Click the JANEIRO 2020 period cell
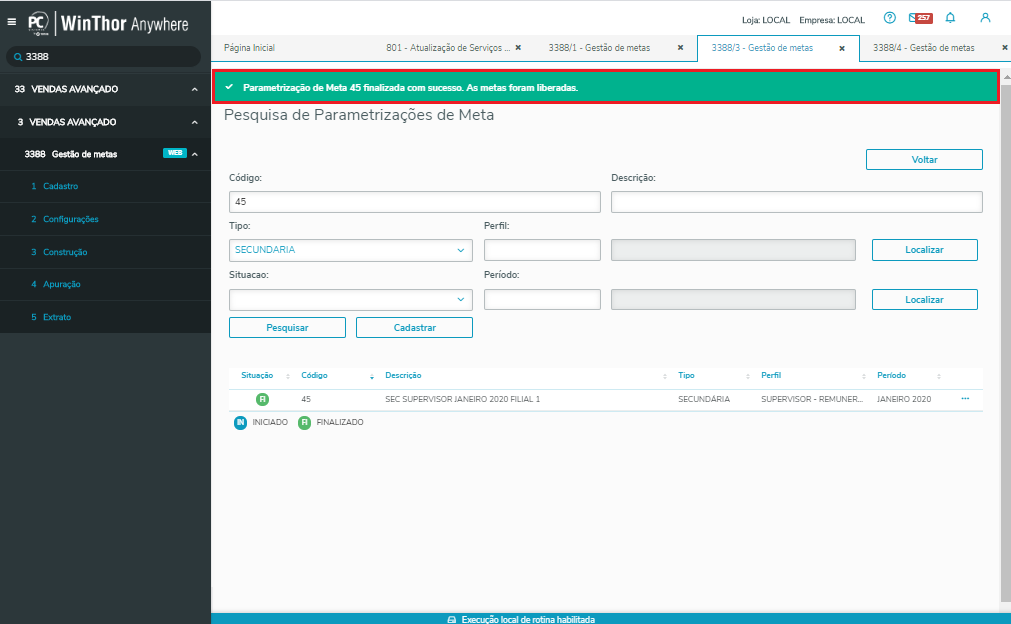 (x=904, y=400)
